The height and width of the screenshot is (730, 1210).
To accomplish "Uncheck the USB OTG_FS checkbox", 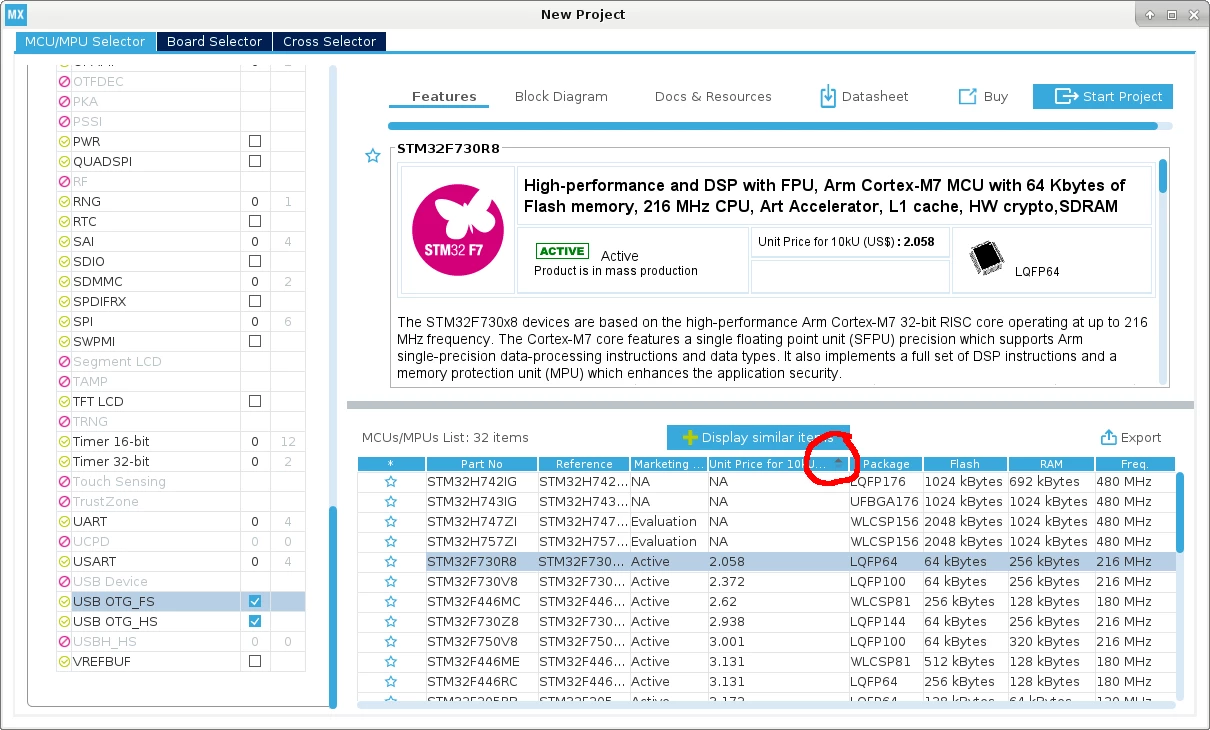I will [x=255, y=601].
